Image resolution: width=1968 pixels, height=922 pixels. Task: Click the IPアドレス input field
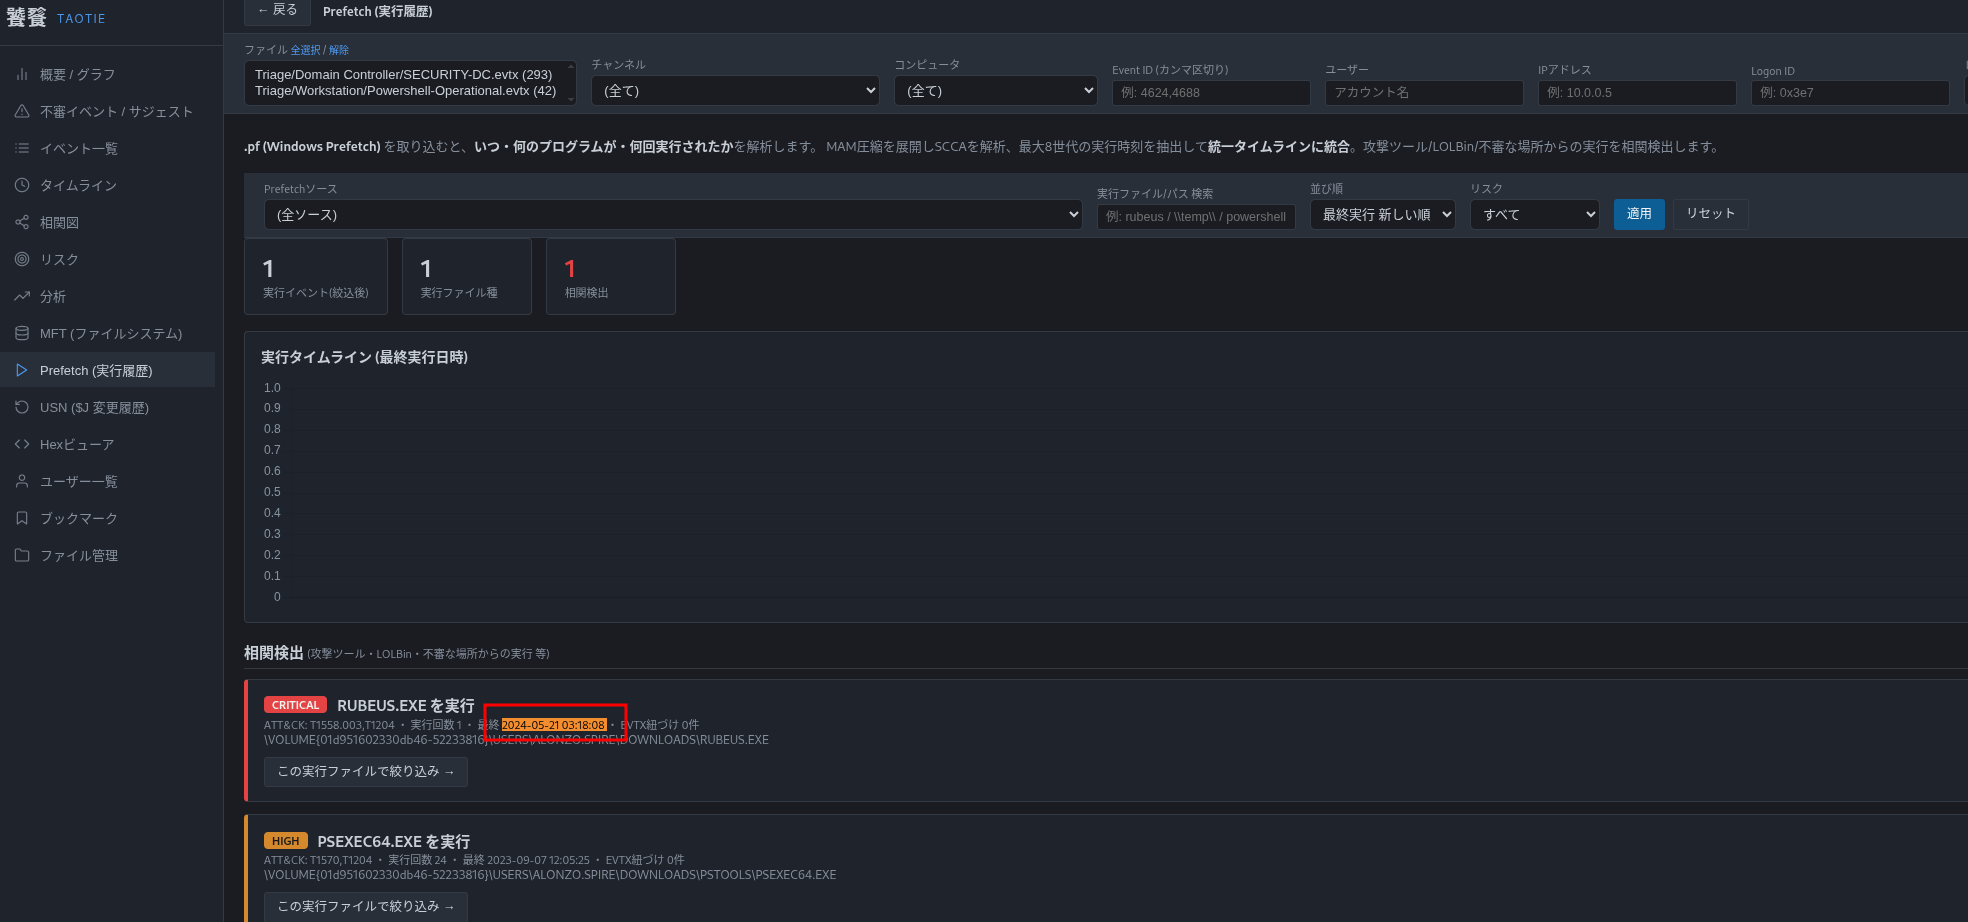pos(1637,92)
